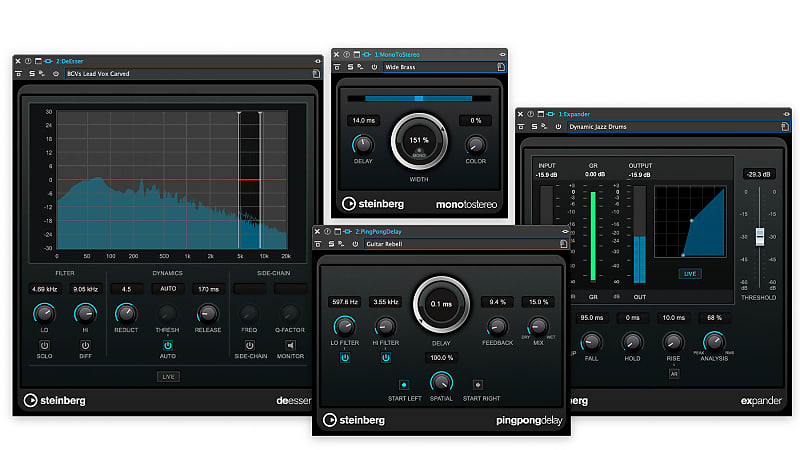This screenshot has width=800, height=450.
Task: Open the BCVs Lead Vox Carved preset dropdown
Action: click(x=180, y=73)
